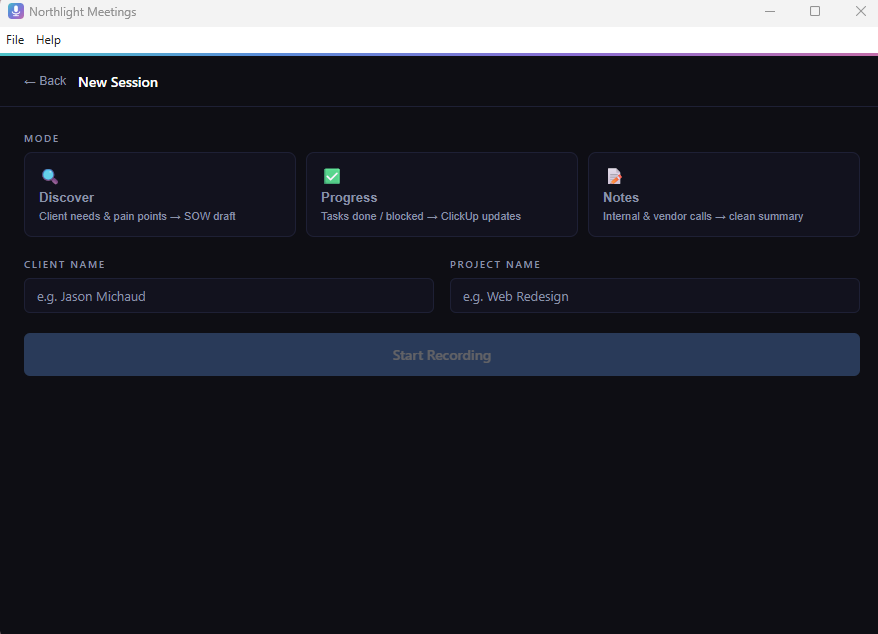The width and height of the screenshot is (878, 634).
Task: Click the Notes document pencil icon
Action: 614,176
